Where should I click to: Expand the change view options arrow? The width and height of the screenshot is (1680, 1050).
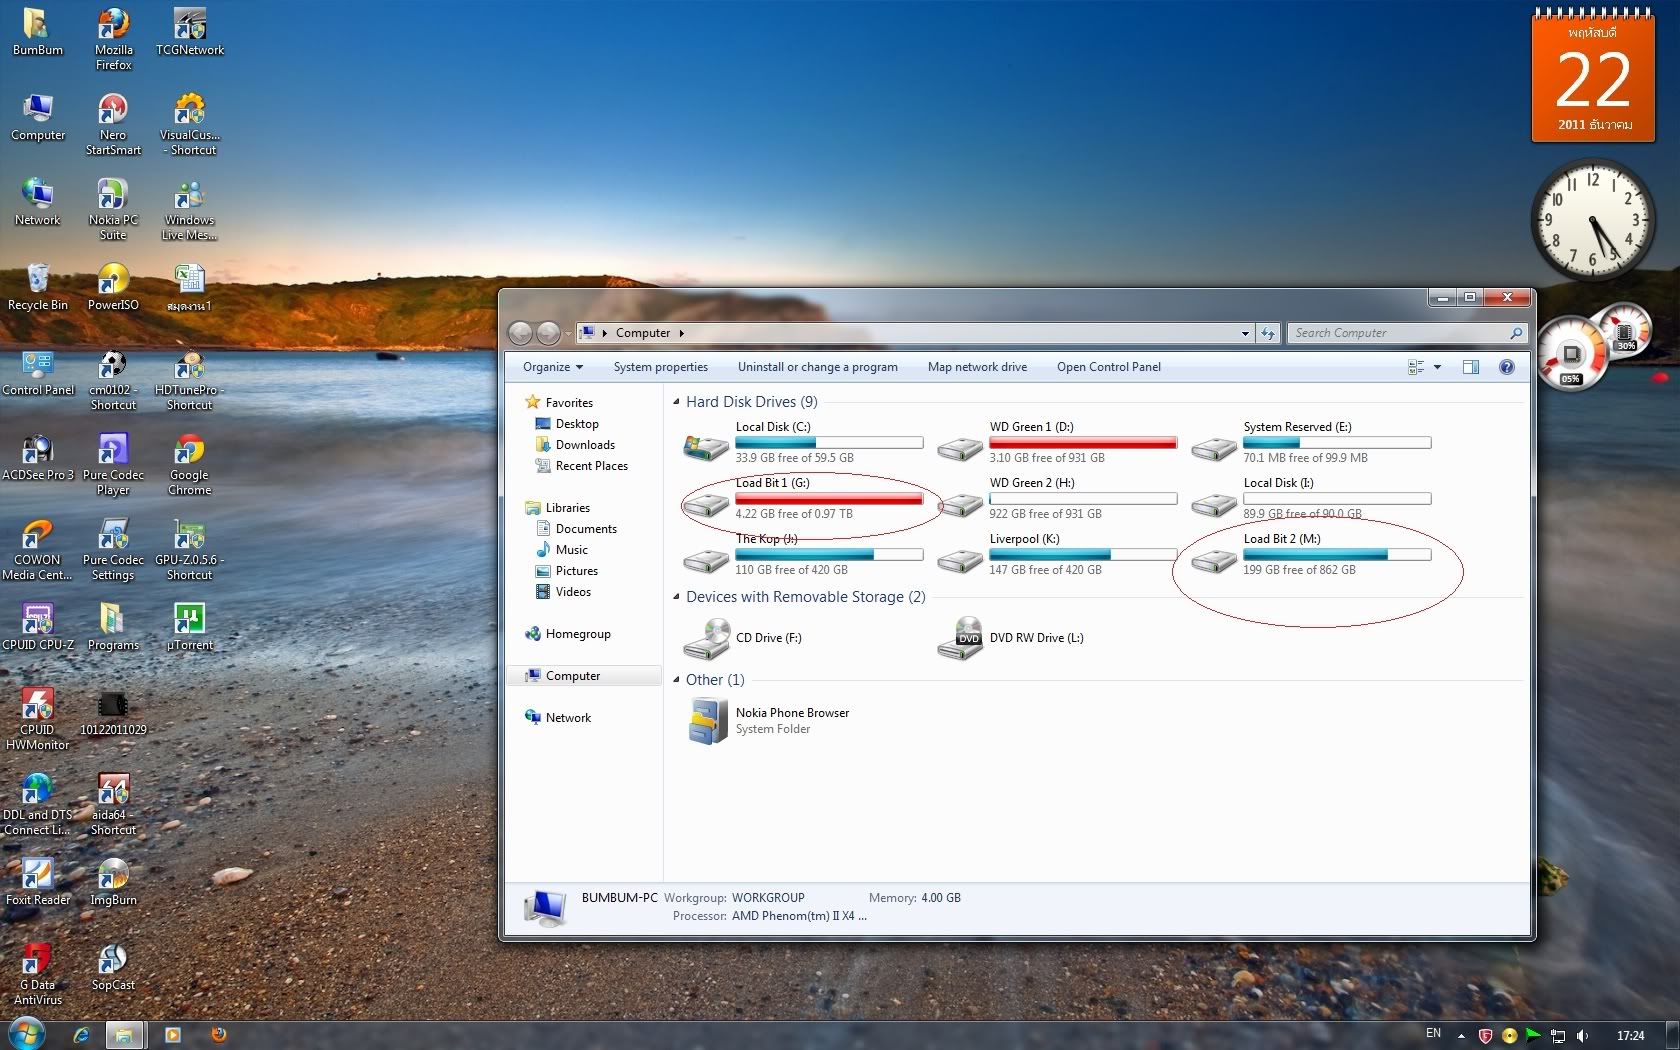(x=1437, y=367)
